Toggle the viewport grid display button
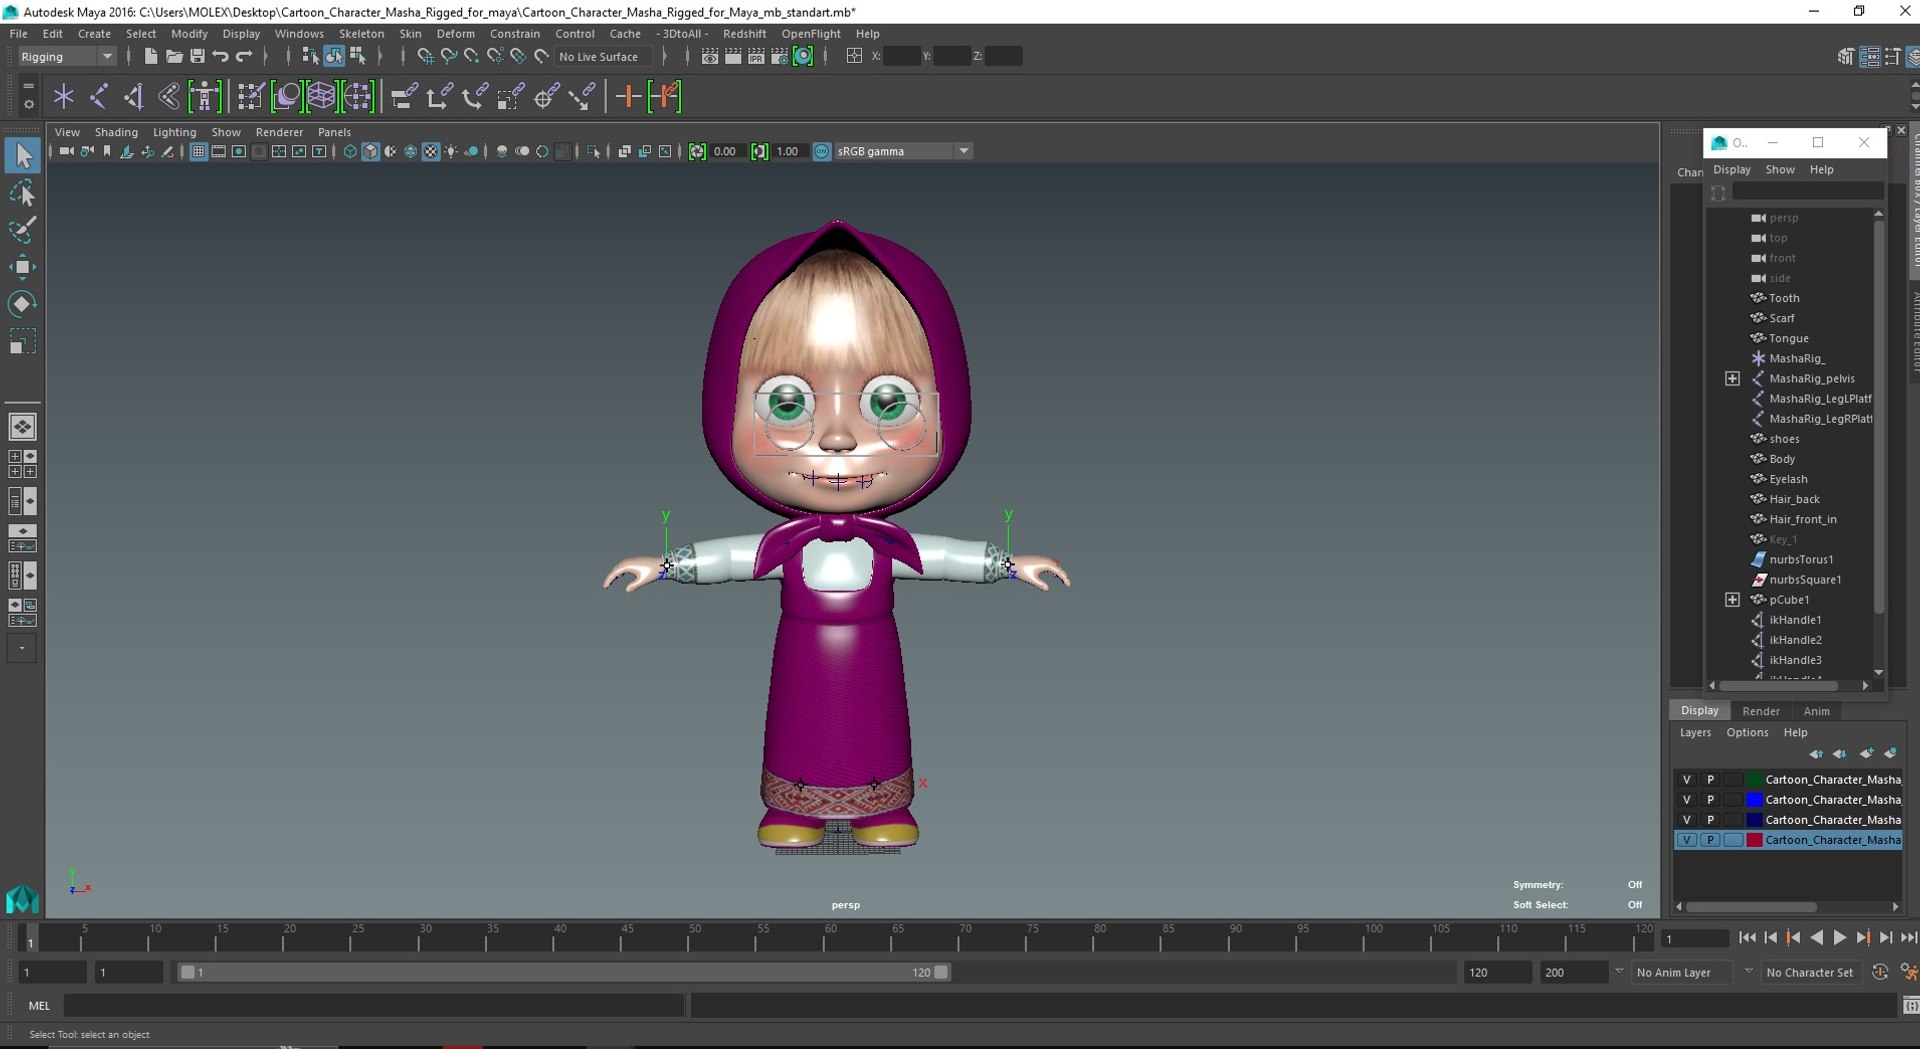The width and height of the screenshot is (1920, 1049). (x=198, y=151)
